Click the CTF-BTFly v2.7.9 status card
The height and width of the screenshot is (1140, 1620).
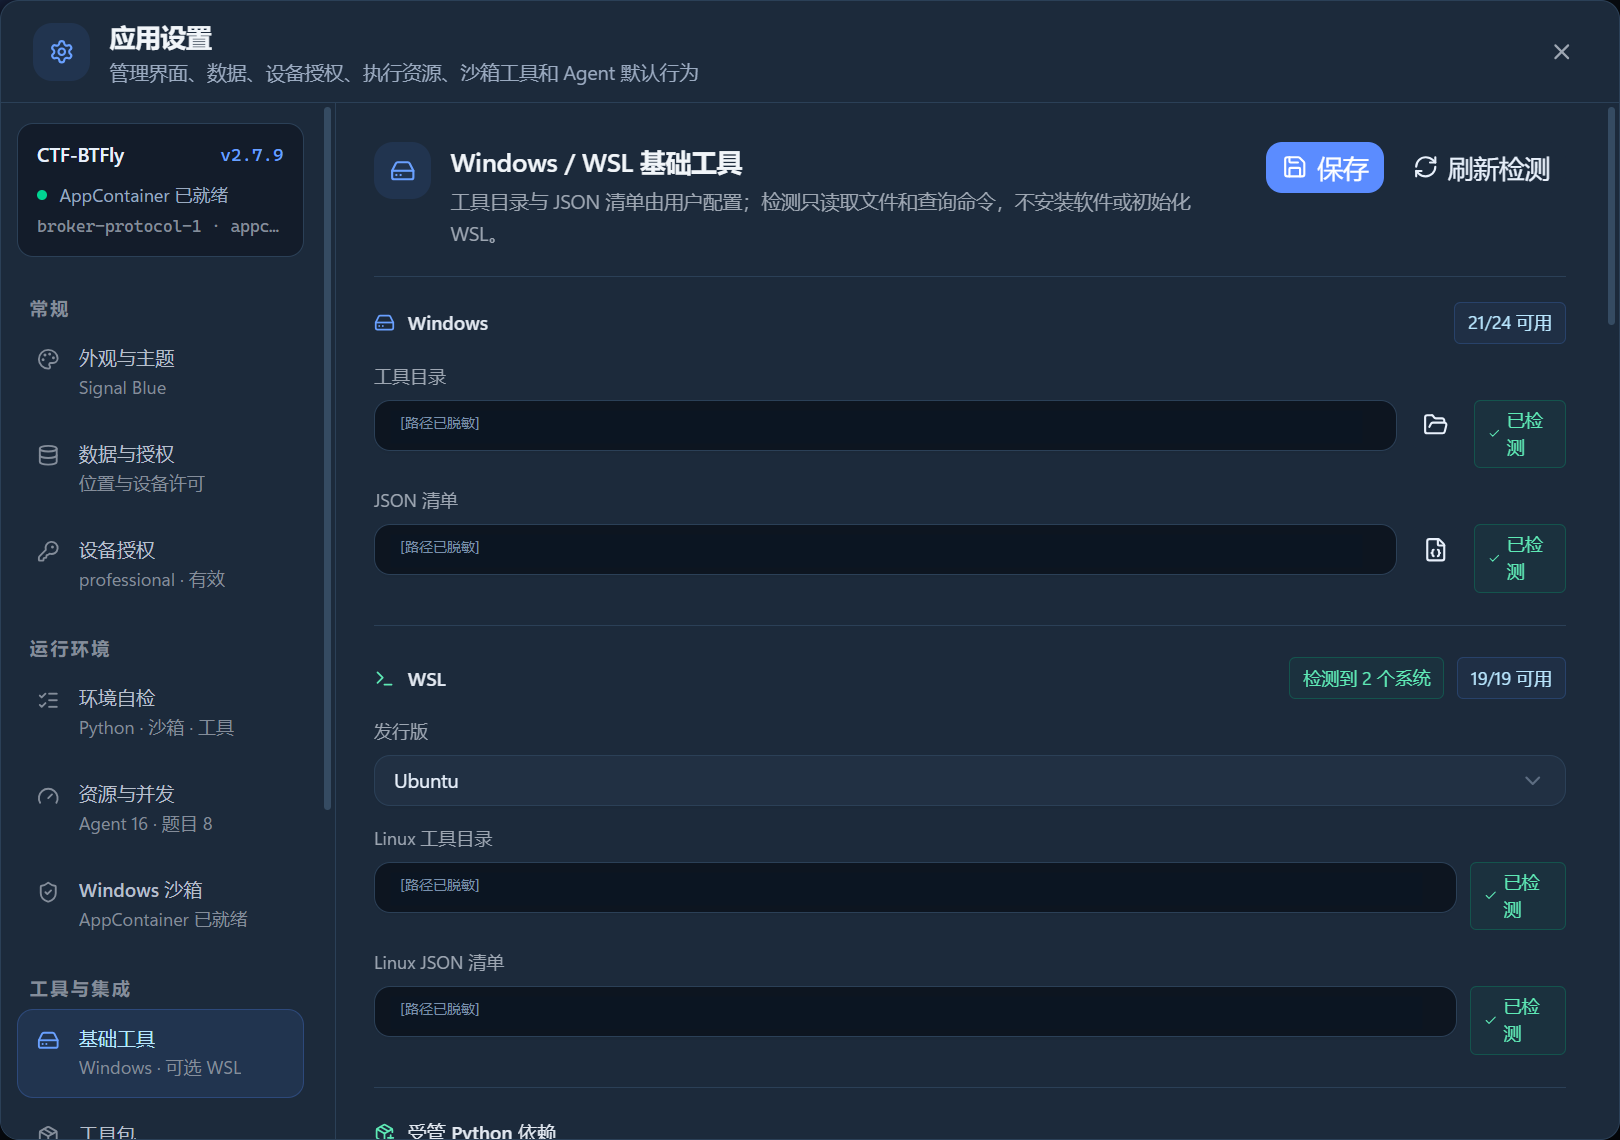tap(160, 190)
